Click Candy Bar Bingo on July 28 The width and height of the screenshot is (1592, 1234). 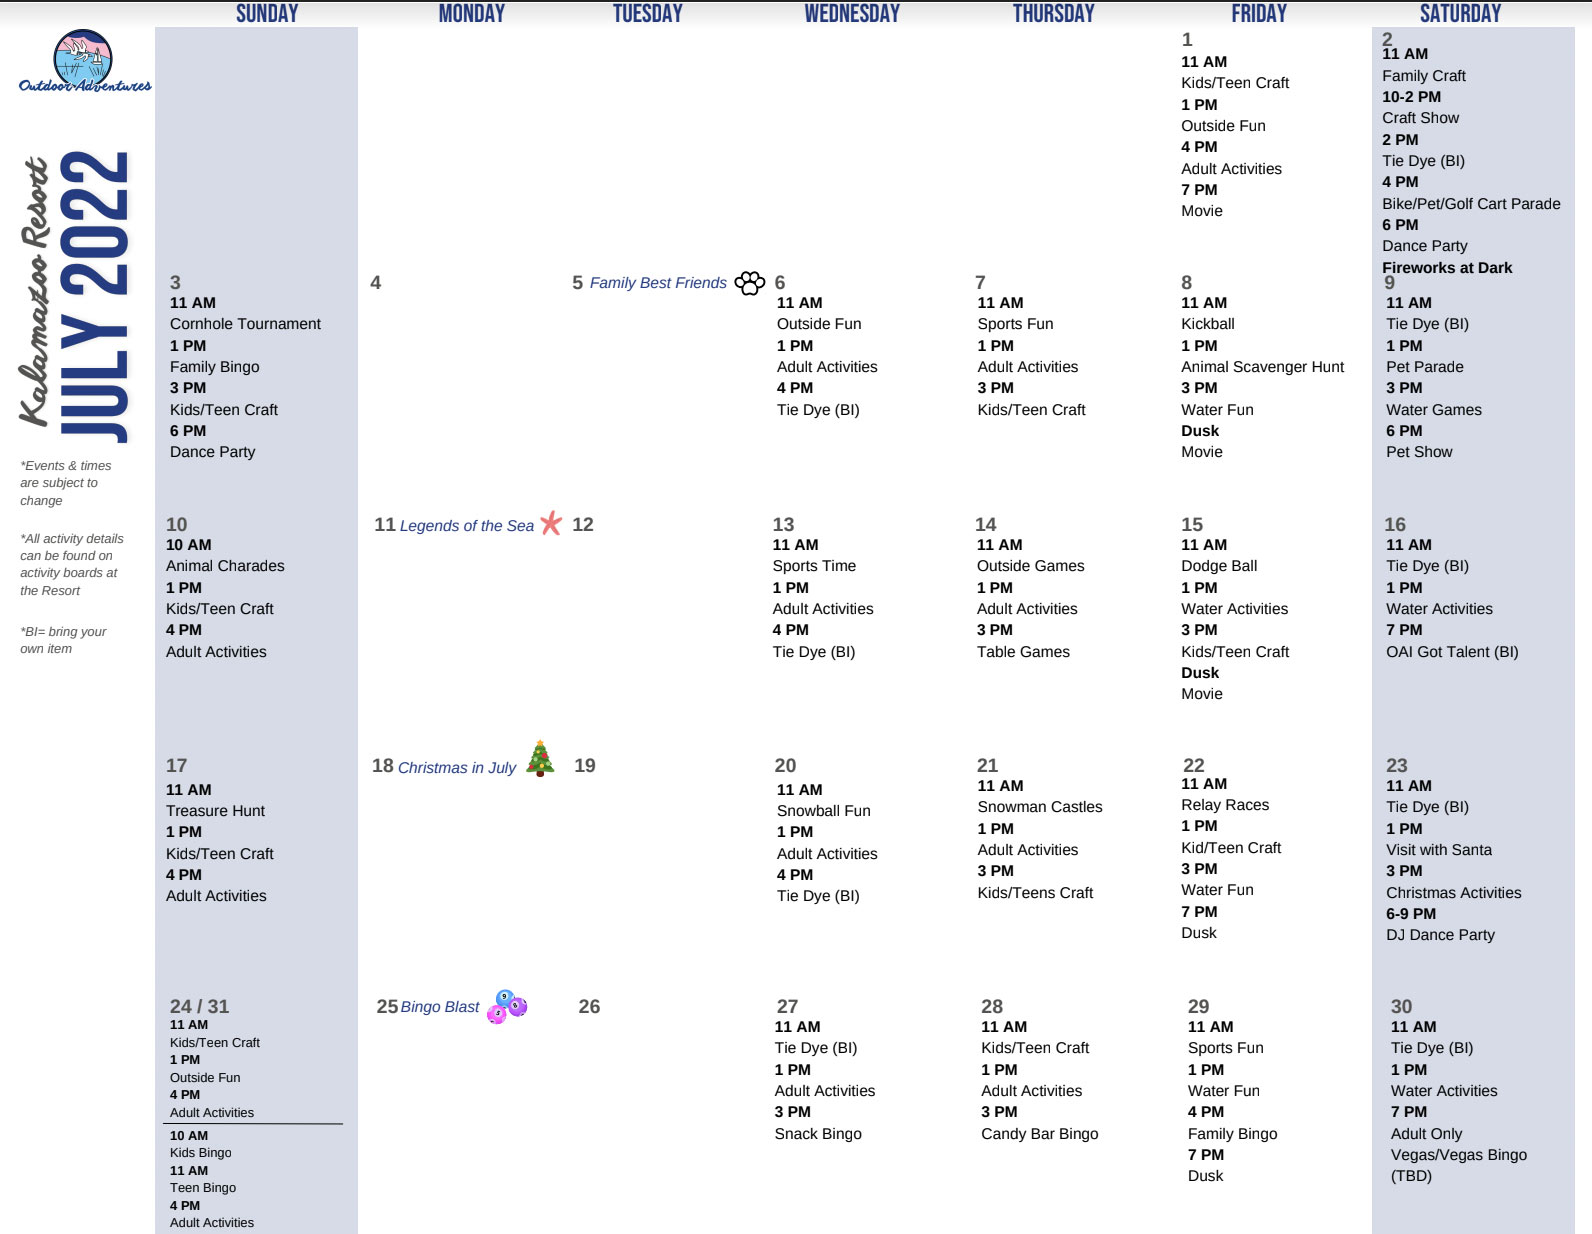coord(1039,1134)
